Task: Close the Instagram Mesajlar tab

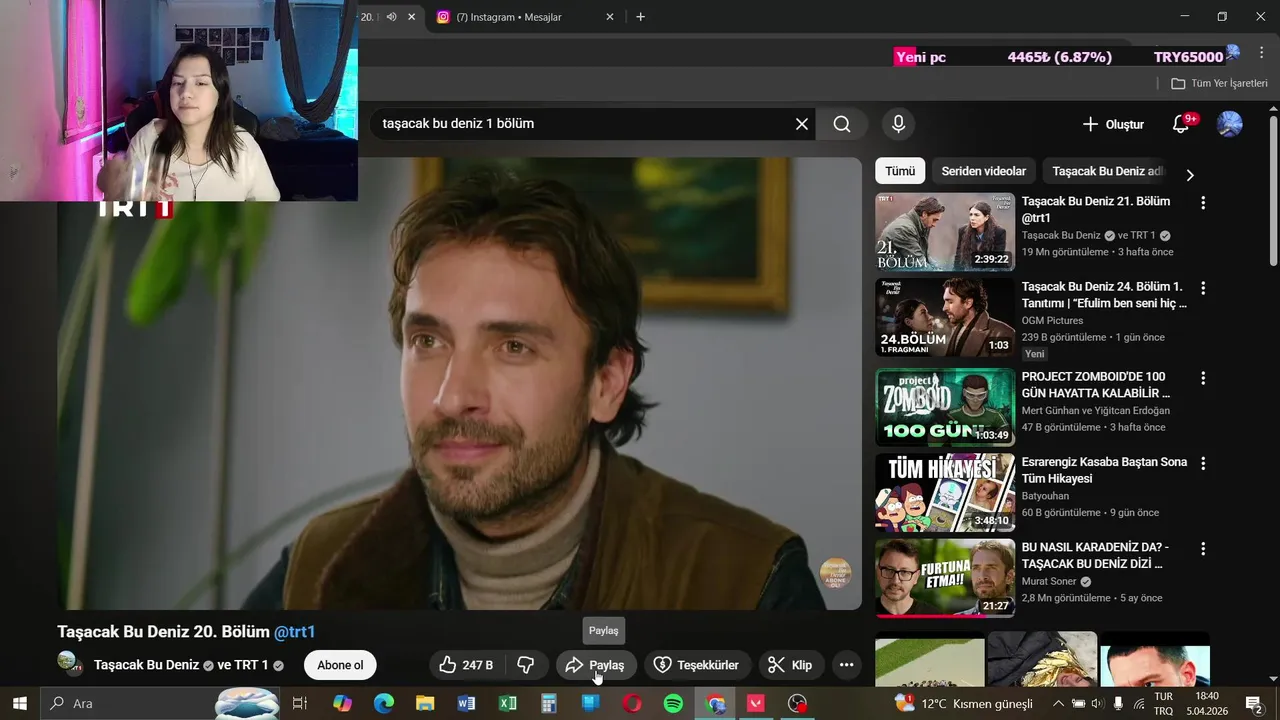Action: coord(610,17)
